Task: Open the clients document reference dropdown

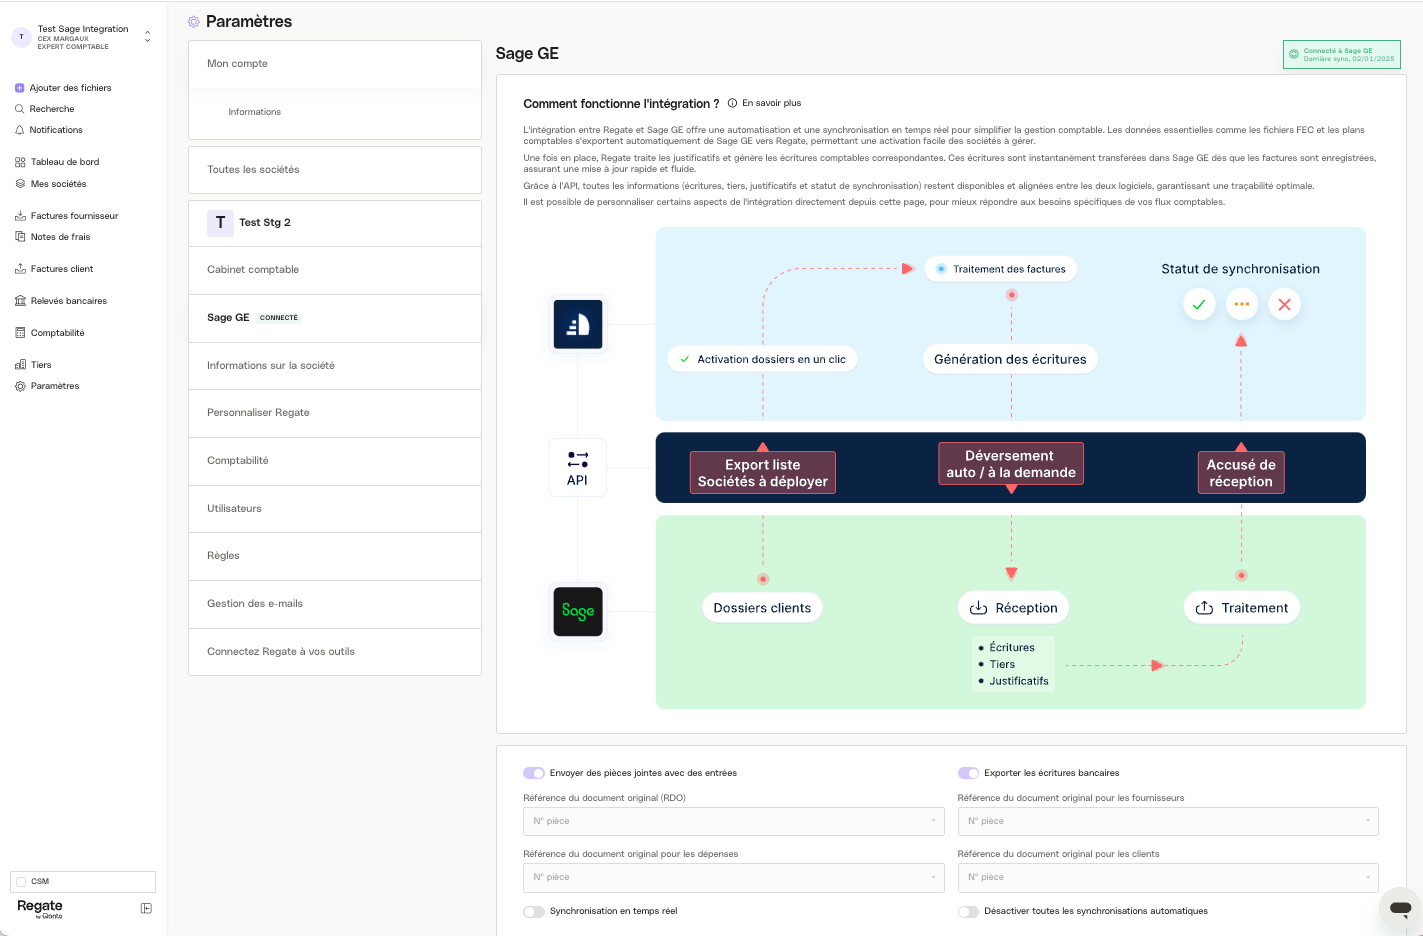Action: [x=1168, y=877]
